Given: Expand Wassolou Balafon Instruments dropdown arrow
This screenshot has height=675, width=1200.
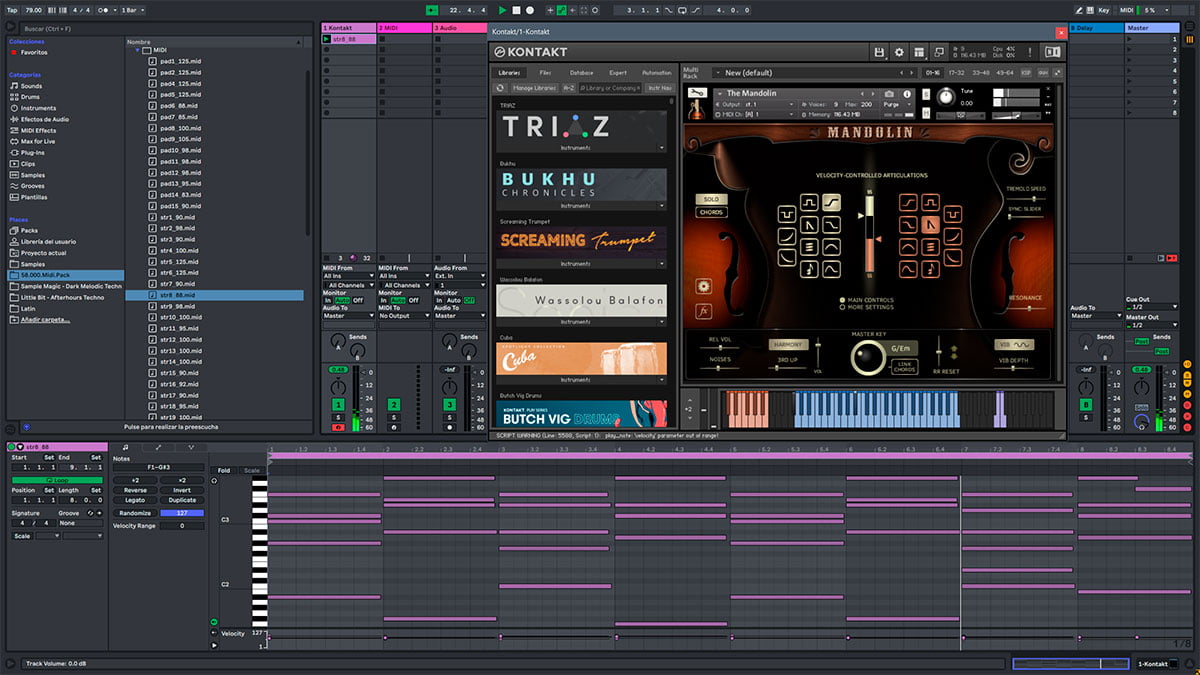Looking at the screenshot, I should pos(661,322).
